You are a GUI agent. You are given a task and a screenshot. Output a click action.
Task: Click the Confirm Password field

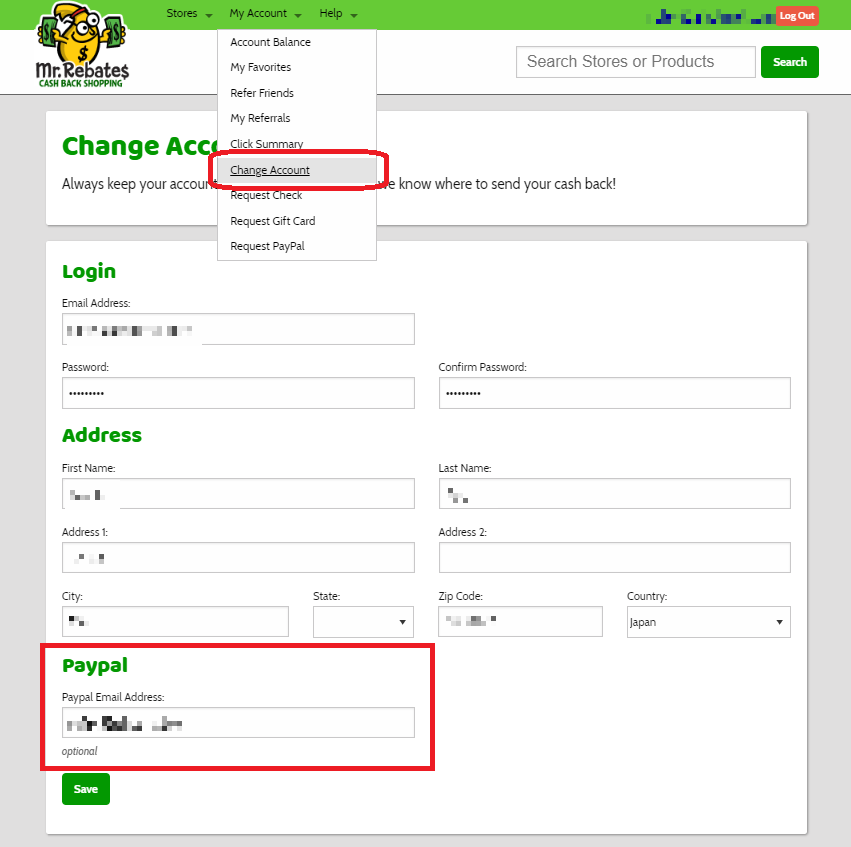pyautogui.click(x=614, y=393)
